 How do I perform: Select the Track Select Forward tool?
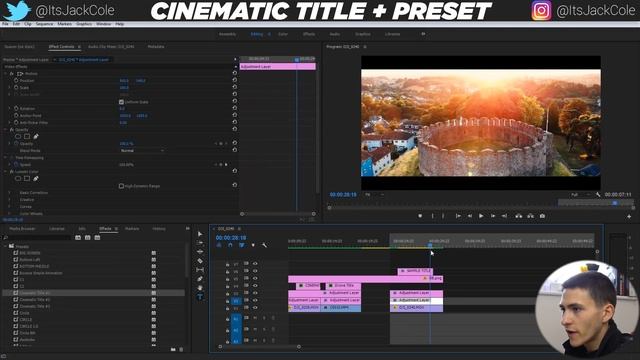point(200,243)
